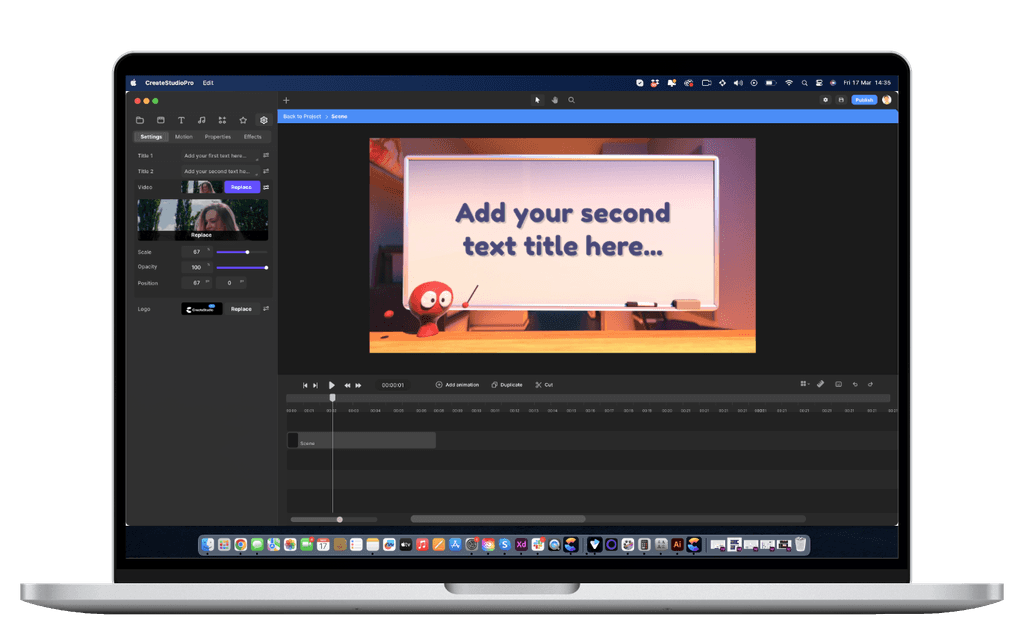
Task: Click the plus button to add new
Action: (286, 100)
